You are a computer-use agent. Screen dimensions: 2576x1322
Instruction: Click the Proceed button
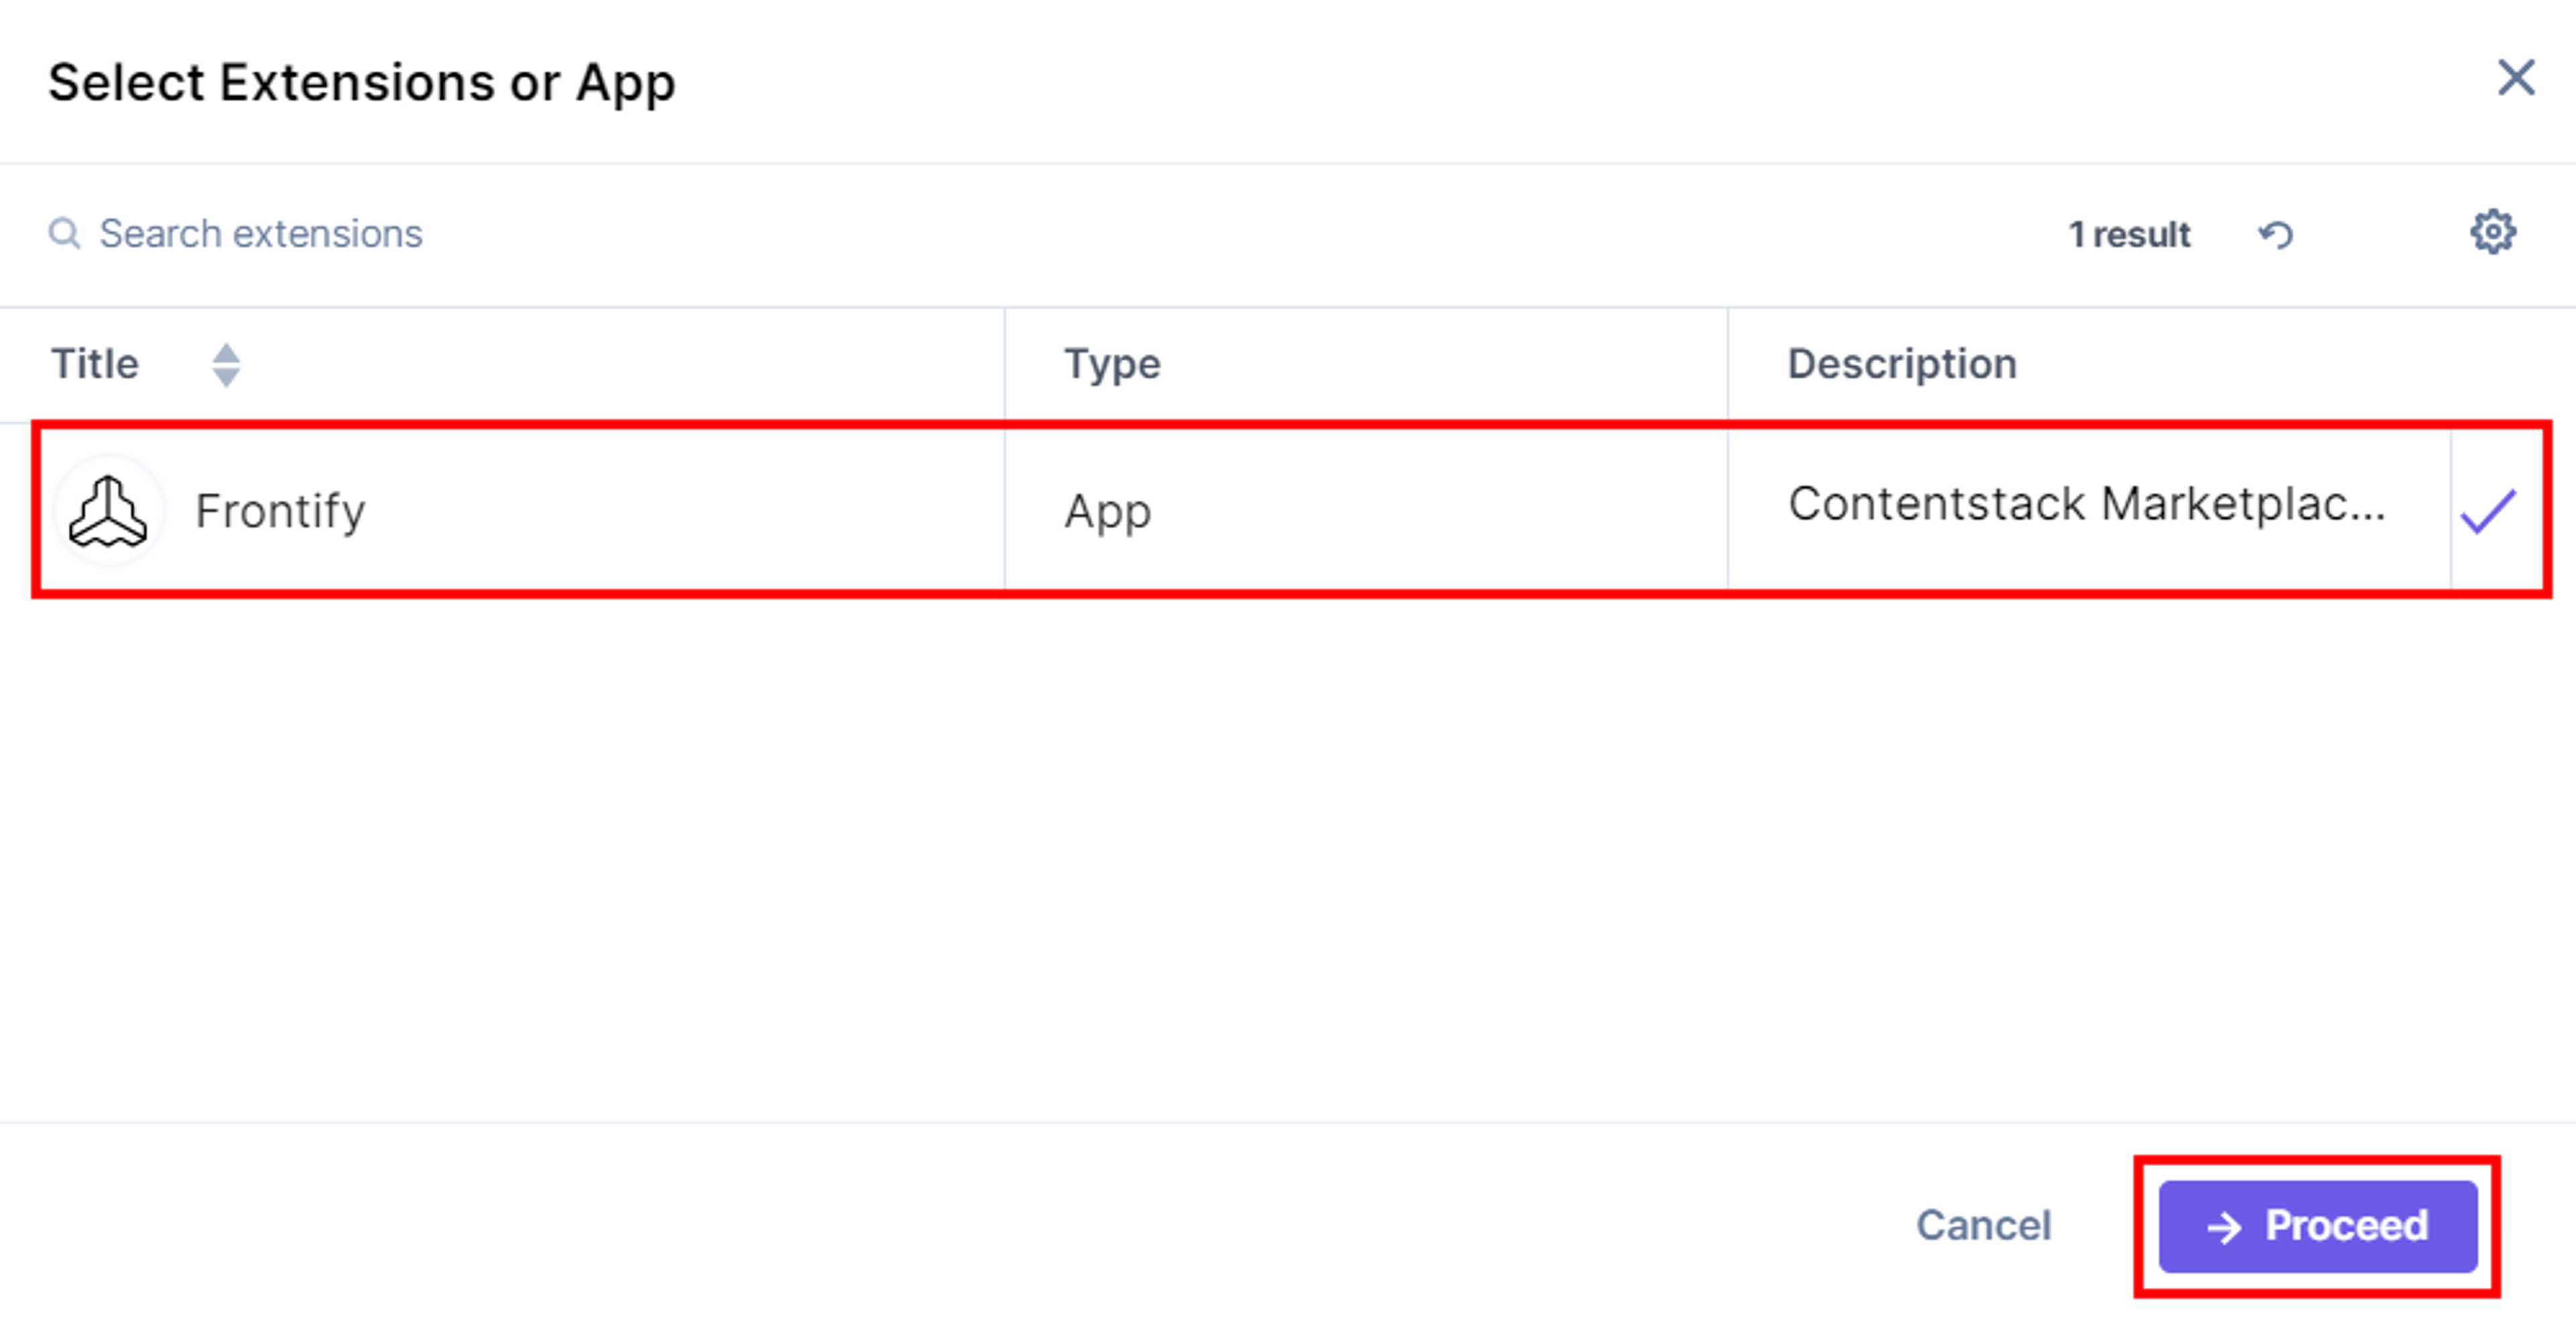tap(2318, 1226)
